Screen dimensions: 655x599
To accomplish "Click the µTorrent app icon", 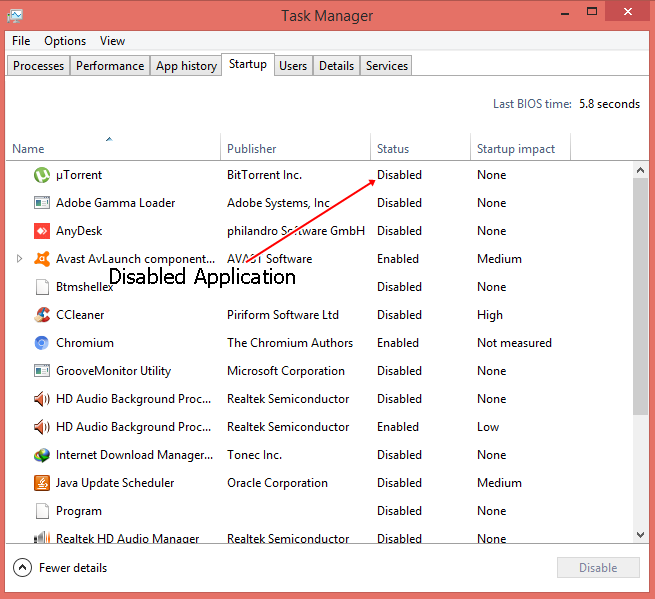I will click(x=42, y=175).
